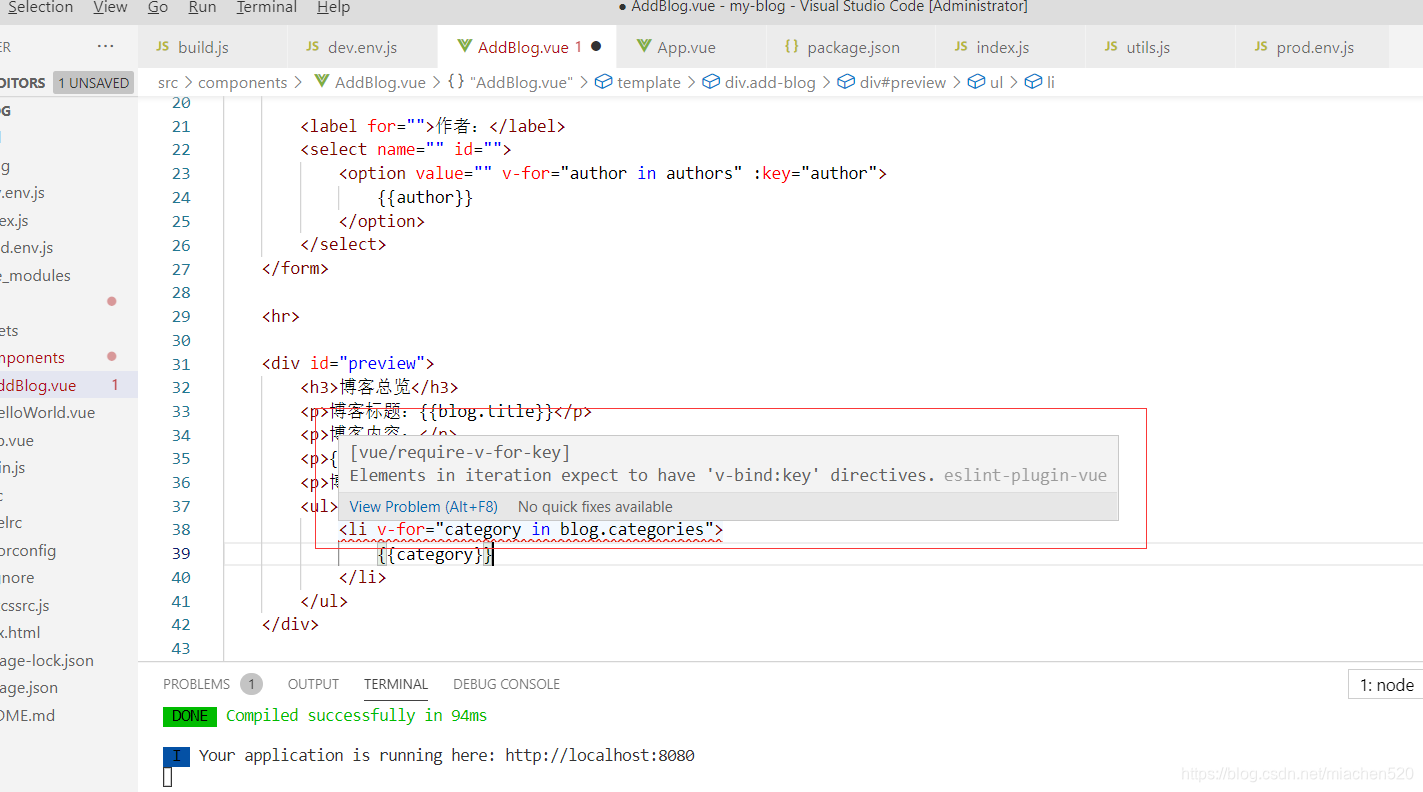Switch to the OUTPUT panel tab
The height and width of the screenshot is (792, 1423).
(312, 684)
